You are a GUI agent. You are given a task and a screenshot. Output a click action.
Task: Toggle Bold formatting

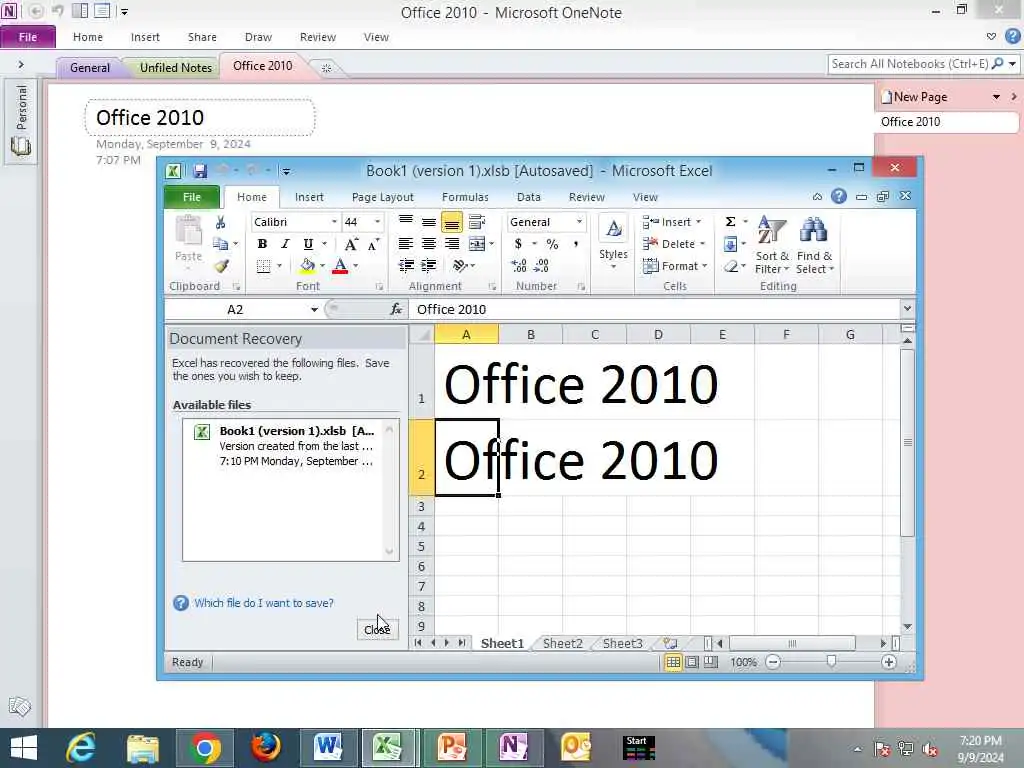pos(263,244)
